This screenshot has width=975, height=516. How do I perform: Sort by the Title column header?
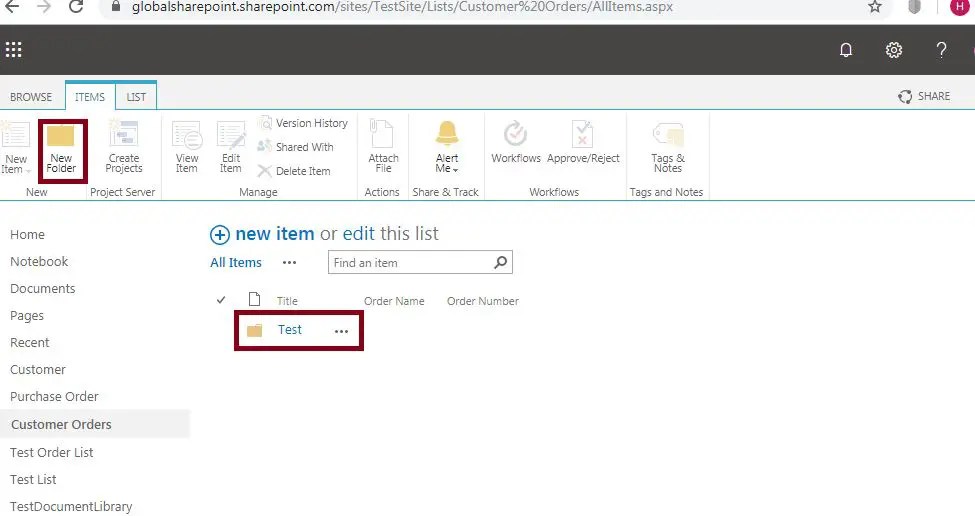pos(287,301)
